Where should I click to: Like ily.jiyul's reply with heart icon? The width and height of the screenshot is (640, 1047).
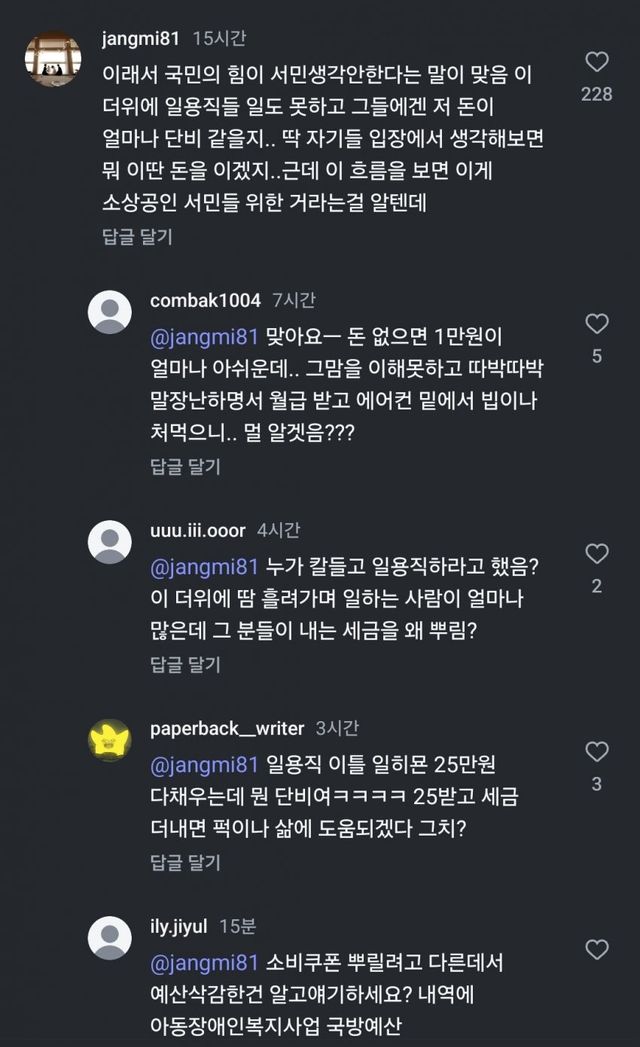coord(597,950)
